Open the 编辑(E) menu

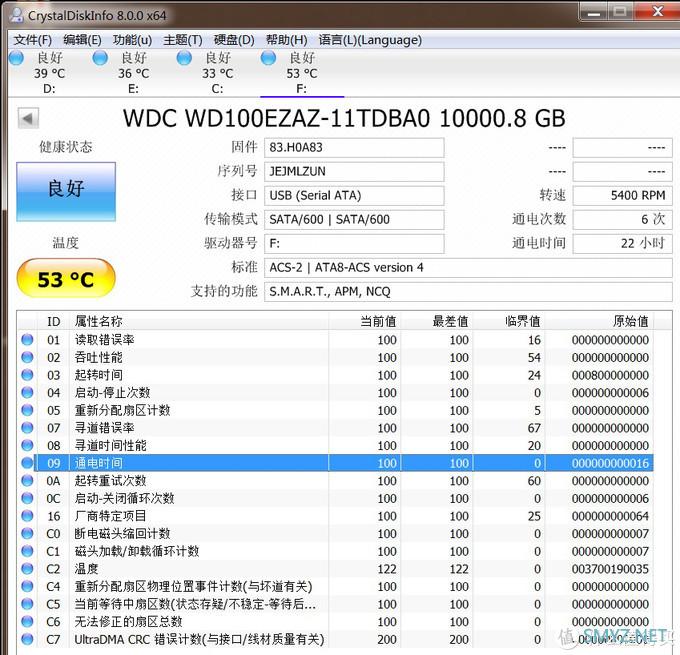(82, 40)
